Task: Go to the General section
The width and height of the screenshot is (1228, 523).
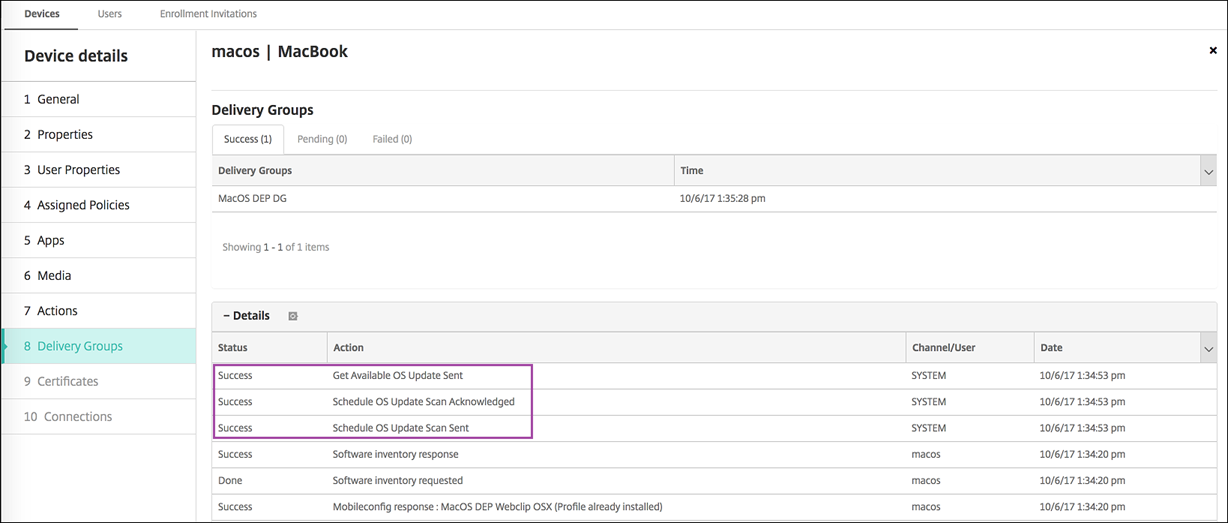Action: click(x=58, y=99)
